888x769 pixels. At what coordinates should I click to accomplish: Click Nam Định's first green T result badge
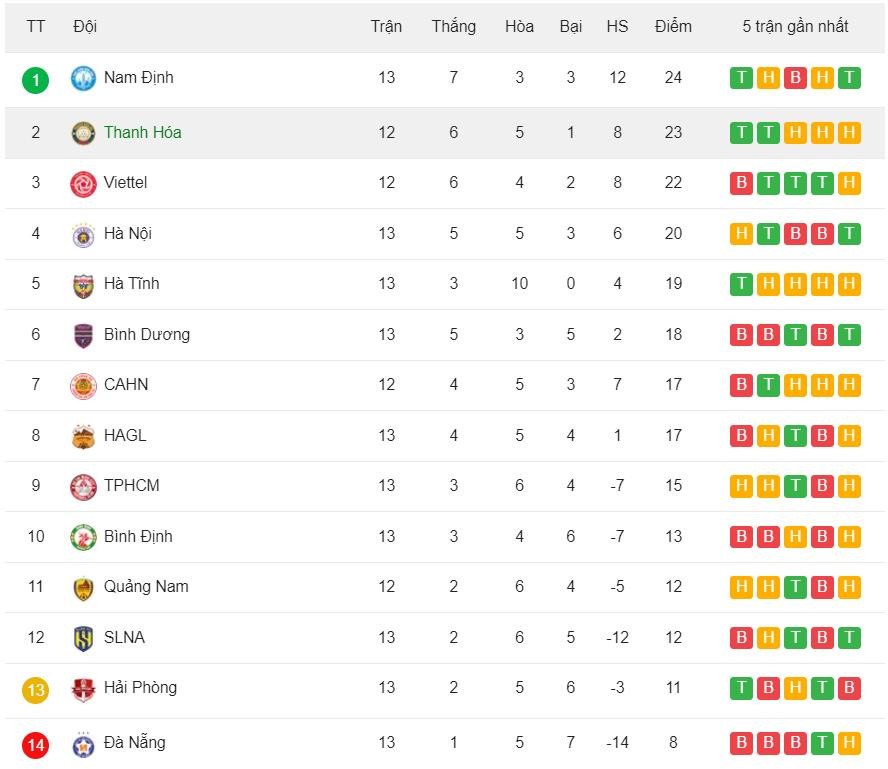coord(741,78)
